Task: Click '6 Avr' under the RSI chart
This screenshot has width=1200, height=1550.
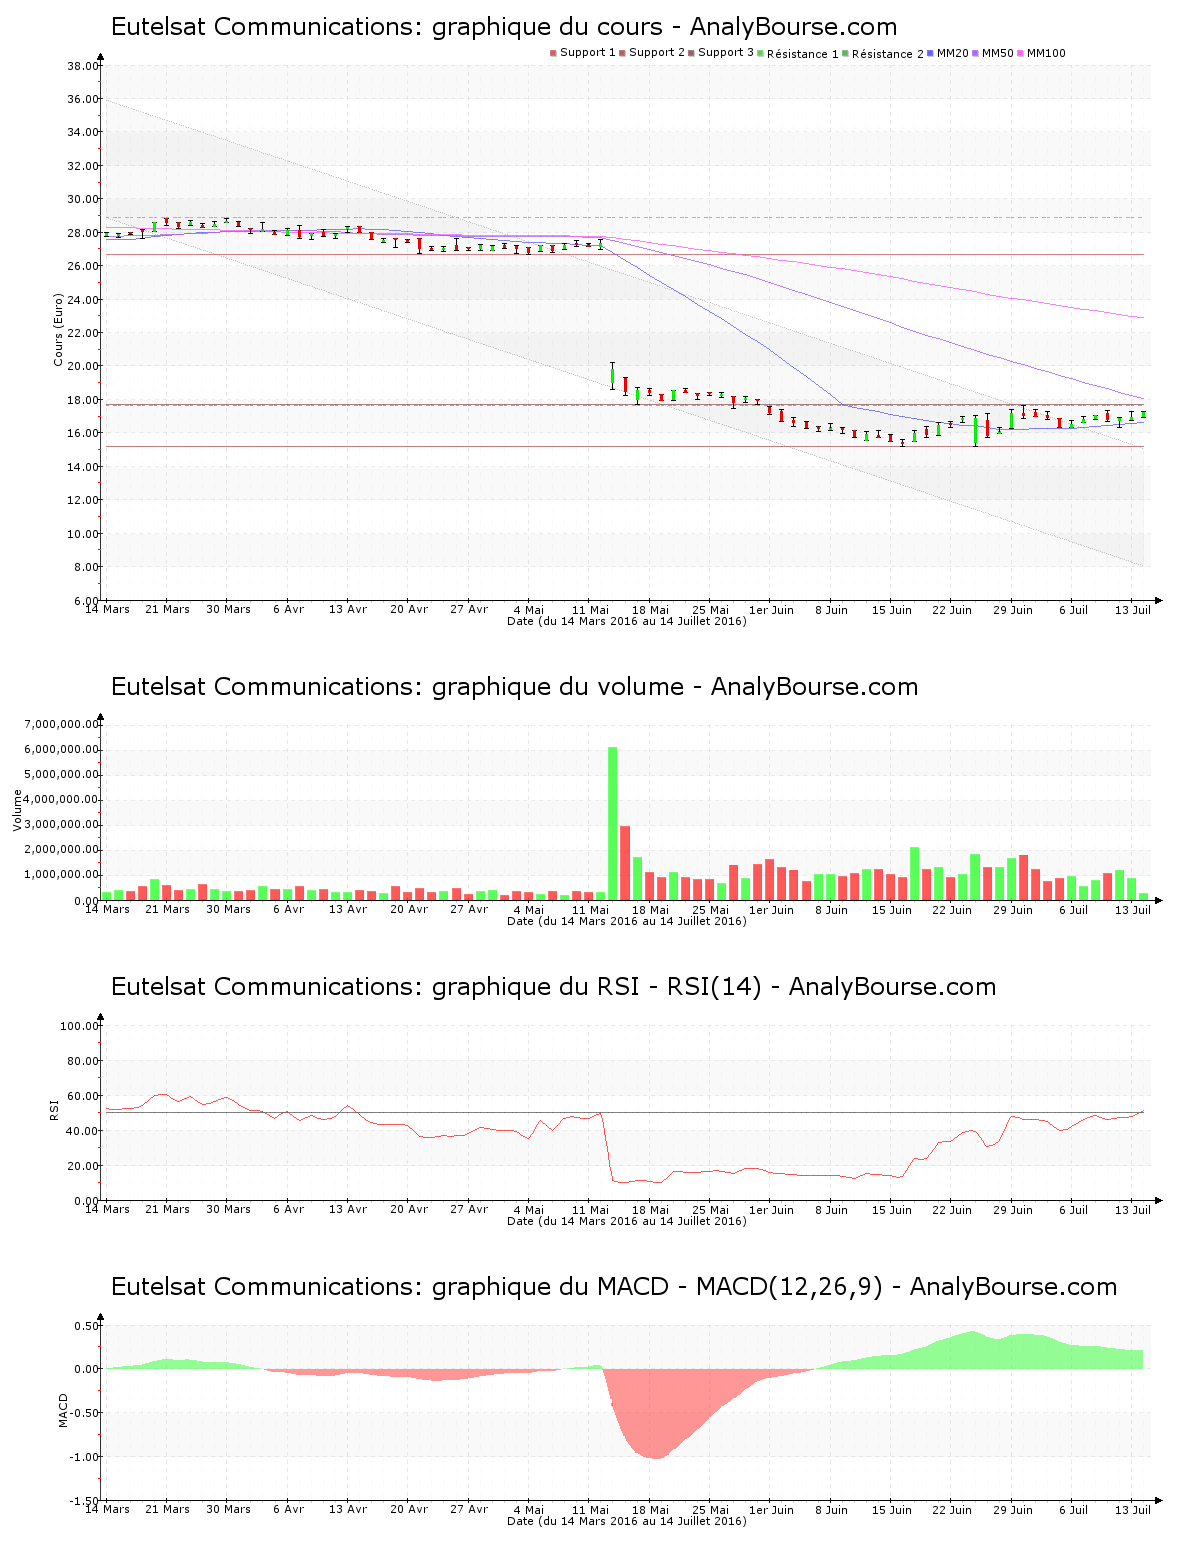Action: (x=288, y=1210)
